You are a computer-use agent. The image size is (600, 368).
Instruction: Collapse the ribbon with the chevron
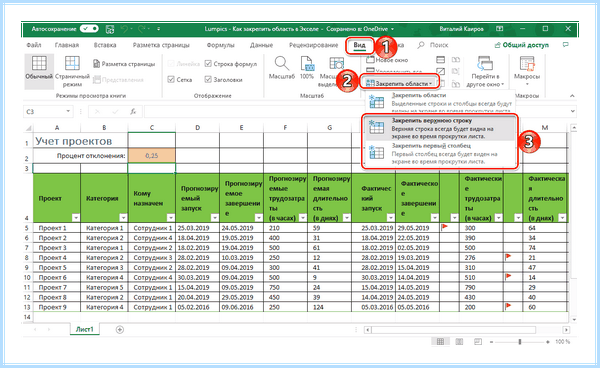572,96
